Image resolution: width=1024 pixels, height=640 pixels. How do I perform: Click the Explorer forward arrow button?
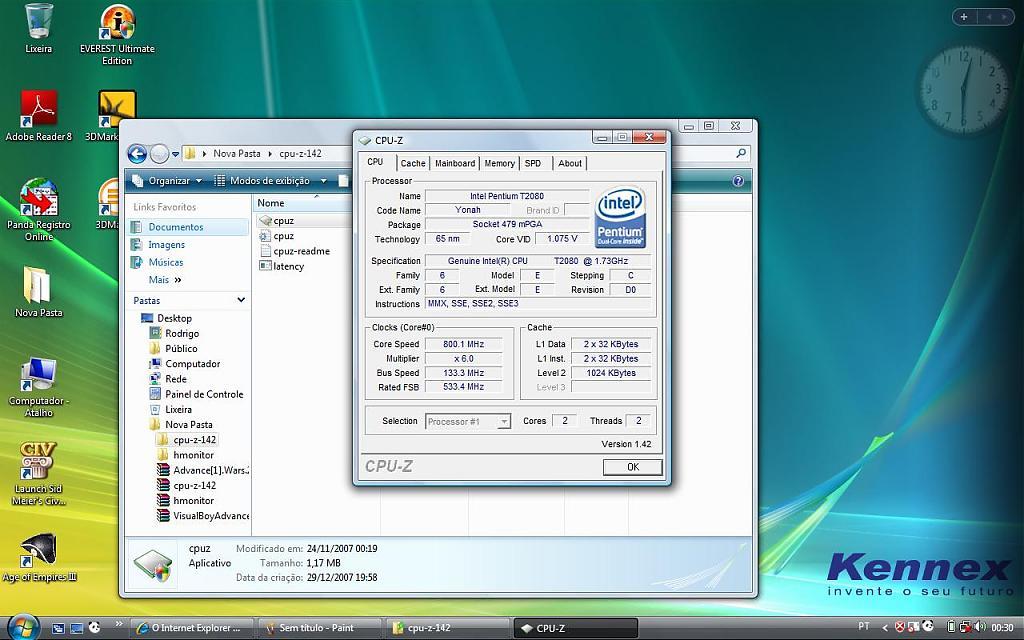(x=159, y=154)
